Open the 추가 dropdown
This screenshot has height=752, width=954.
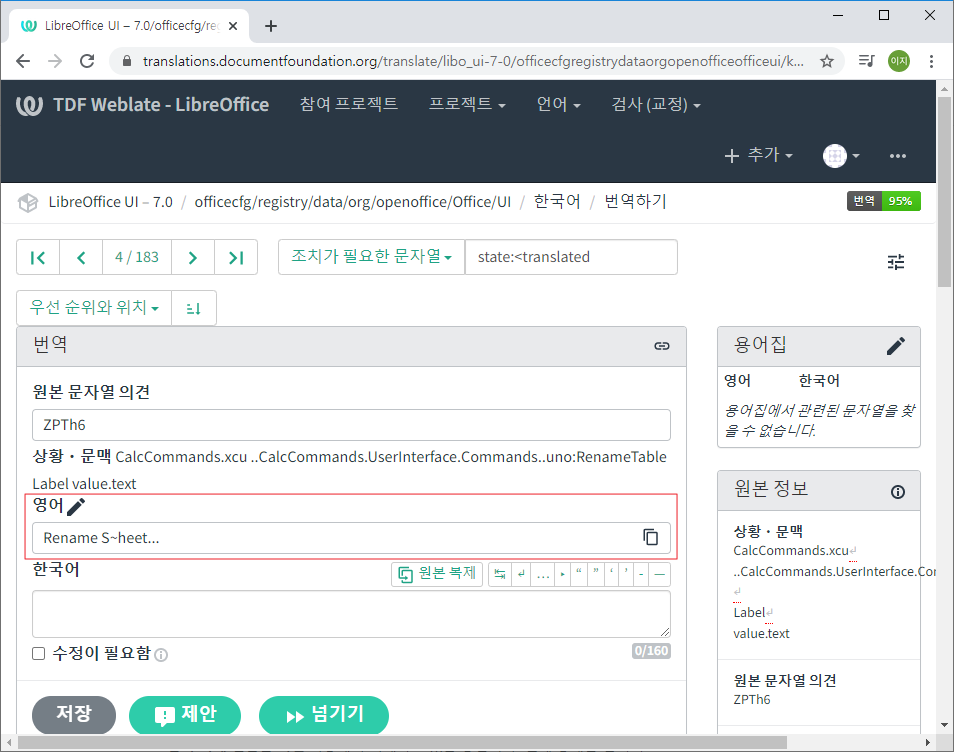[758, 155]
